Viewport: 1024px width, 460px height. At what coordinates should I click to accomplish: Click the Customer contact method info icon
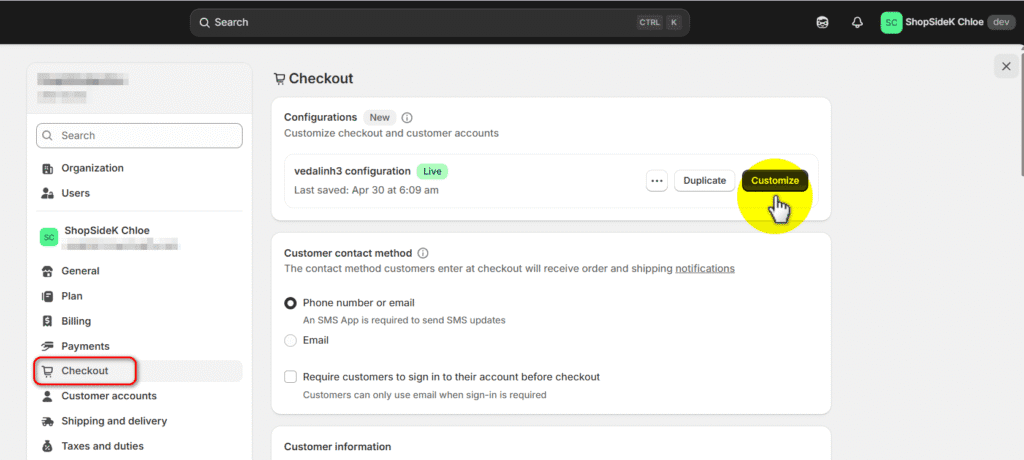click(423, 253)
